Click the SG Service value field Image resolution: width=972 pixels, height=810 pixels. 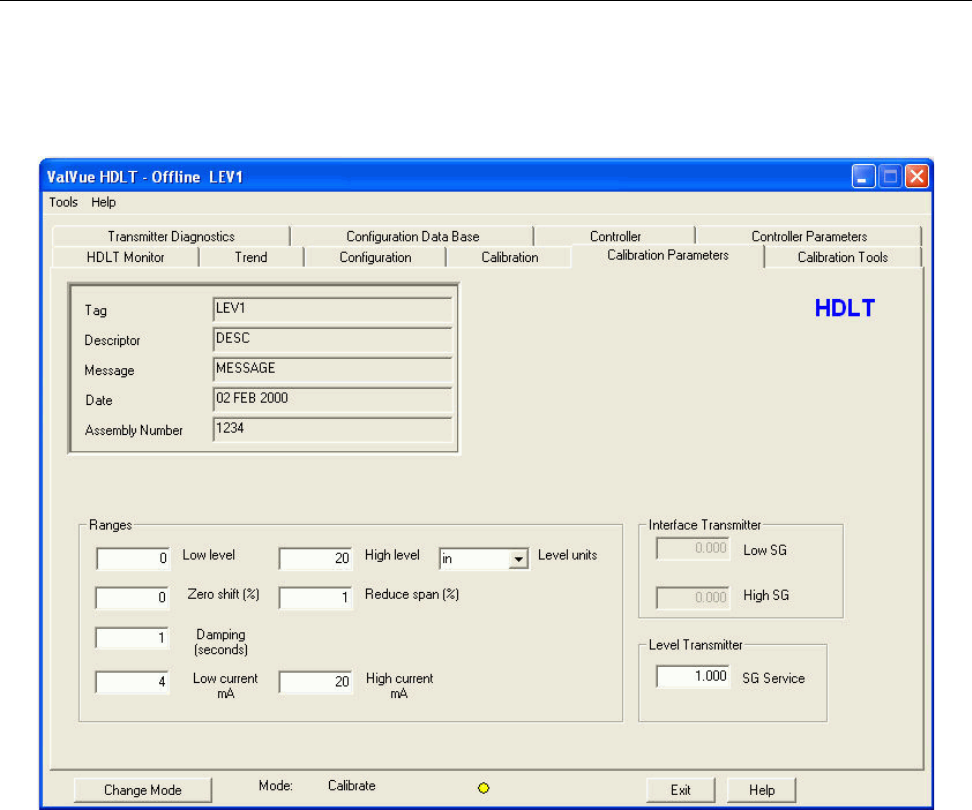coord(693,676)
